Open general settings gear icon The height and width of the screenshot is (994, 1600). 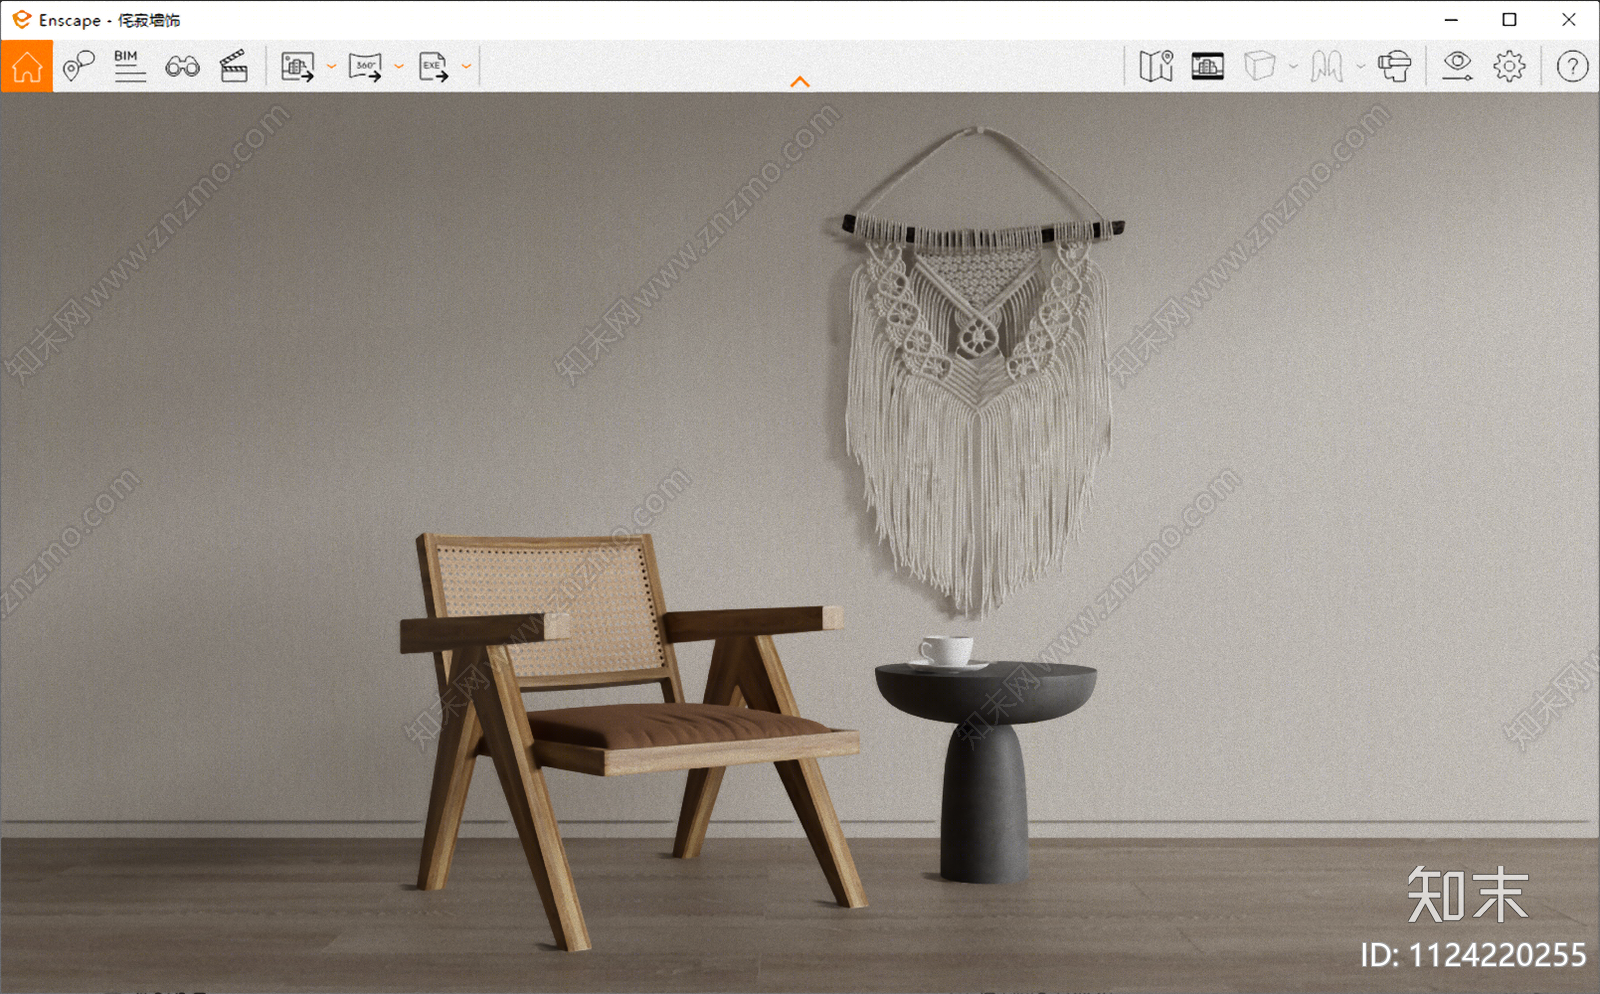click(1509, 67)
